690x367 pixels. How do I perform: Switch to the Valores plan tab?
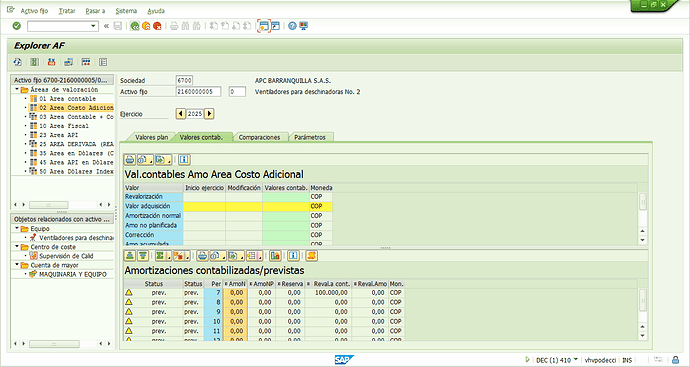tap(151, 137)
